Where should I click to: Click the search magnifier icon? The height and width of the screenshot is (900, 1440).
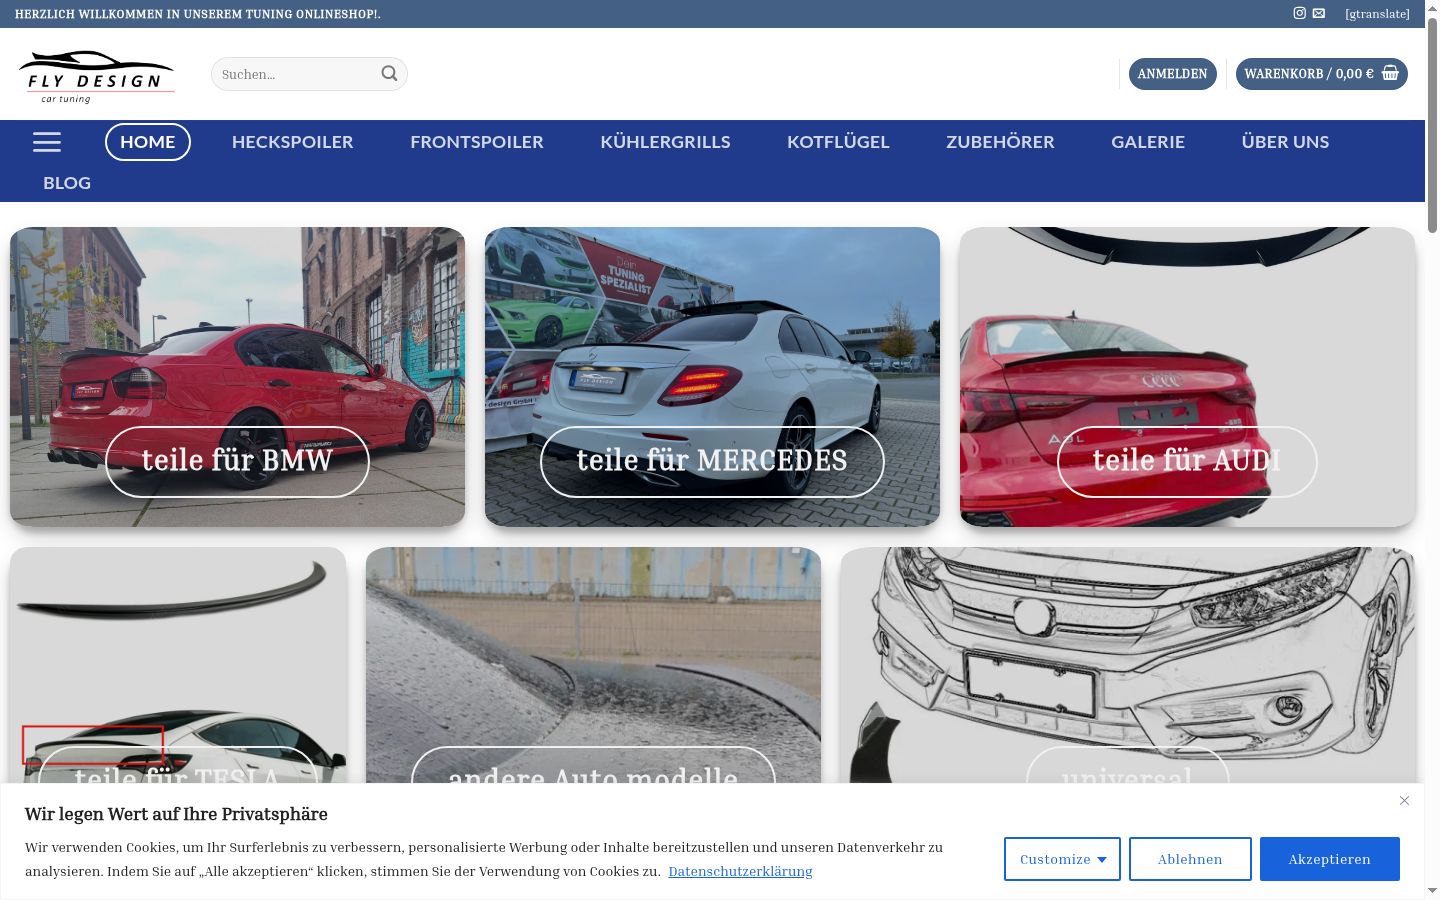click(389, 73)
